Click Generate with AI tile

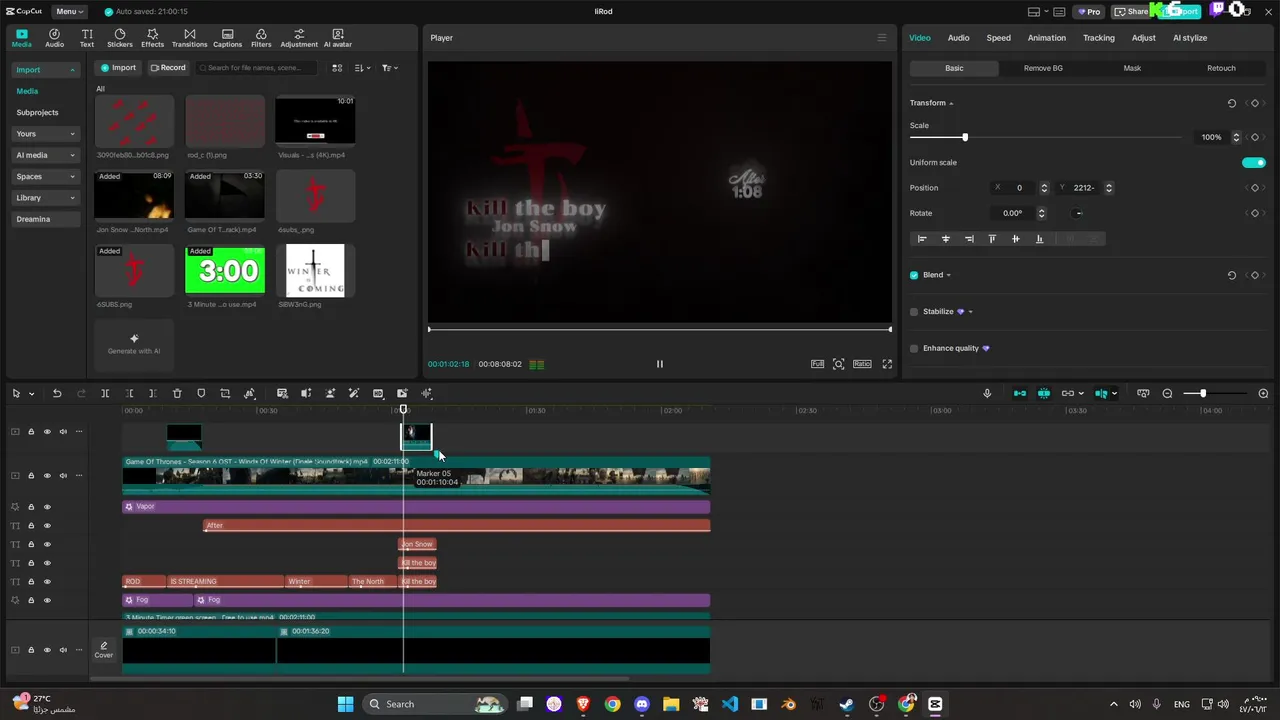(x=134, y=344)
